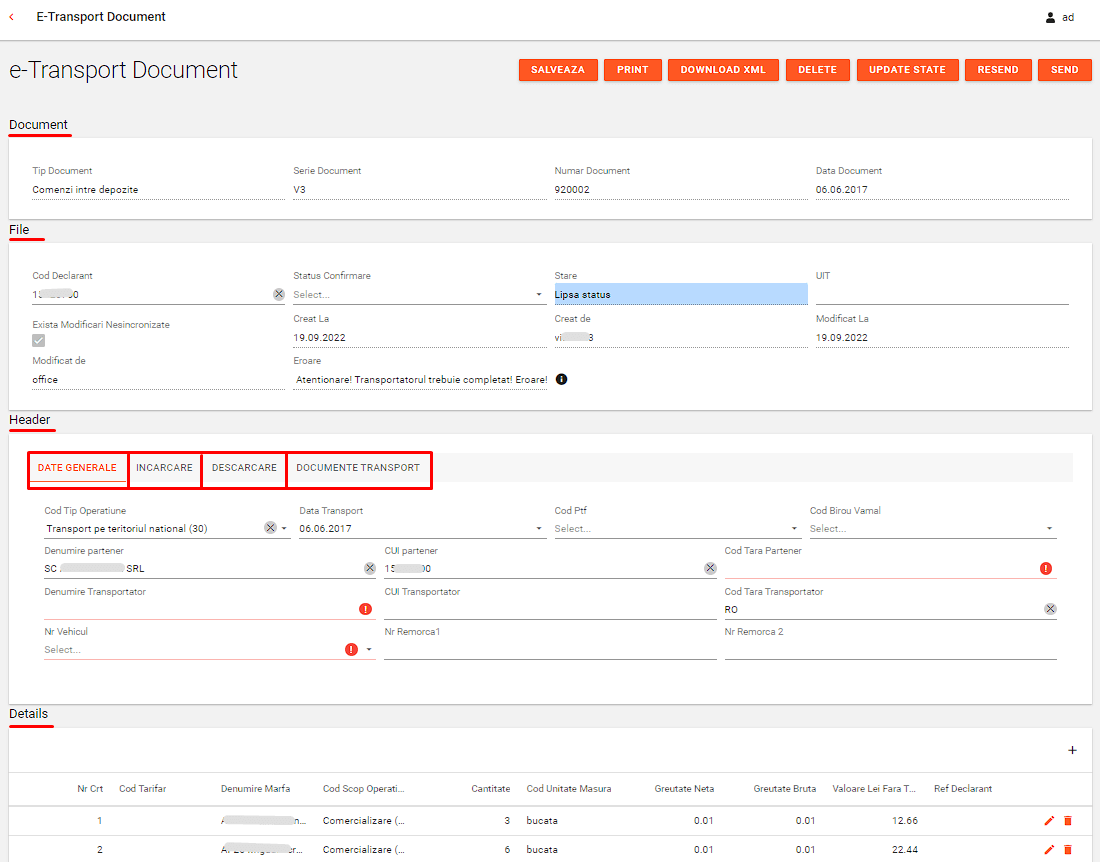This screenshot has width=1100, height=862.
Task: Click Serie Document value V3
Action: (x=300, y=189)
